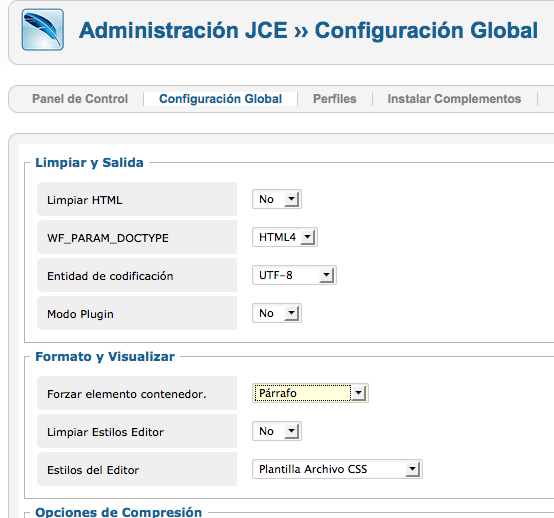Switch to the Perfiles tab
This screenshot has height=518, width=554.
(x=335, y=99)
